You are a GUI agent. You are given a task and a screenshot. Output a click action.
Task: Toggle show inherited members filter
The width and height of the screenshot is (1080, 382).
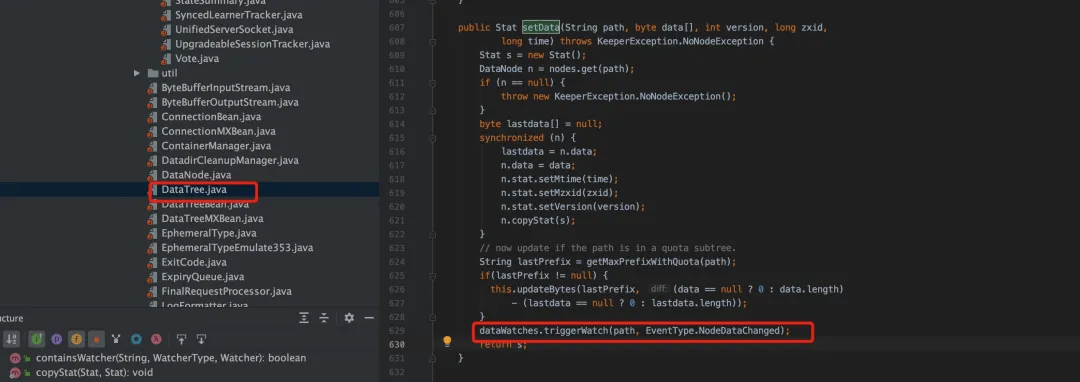pyautogui.click(x=36, y=339)
